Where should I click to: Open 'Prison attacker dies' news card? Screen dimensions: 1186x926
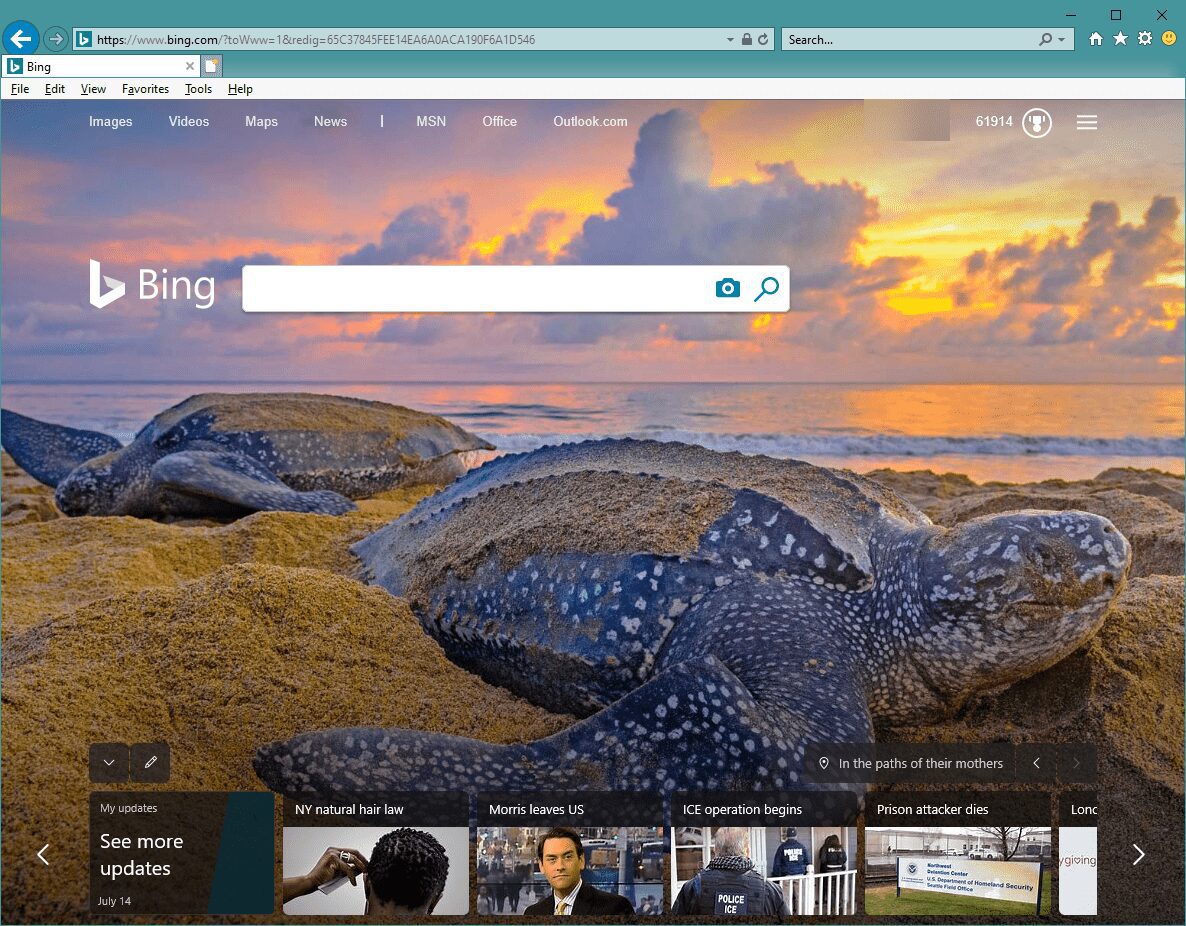pos(958,853)
